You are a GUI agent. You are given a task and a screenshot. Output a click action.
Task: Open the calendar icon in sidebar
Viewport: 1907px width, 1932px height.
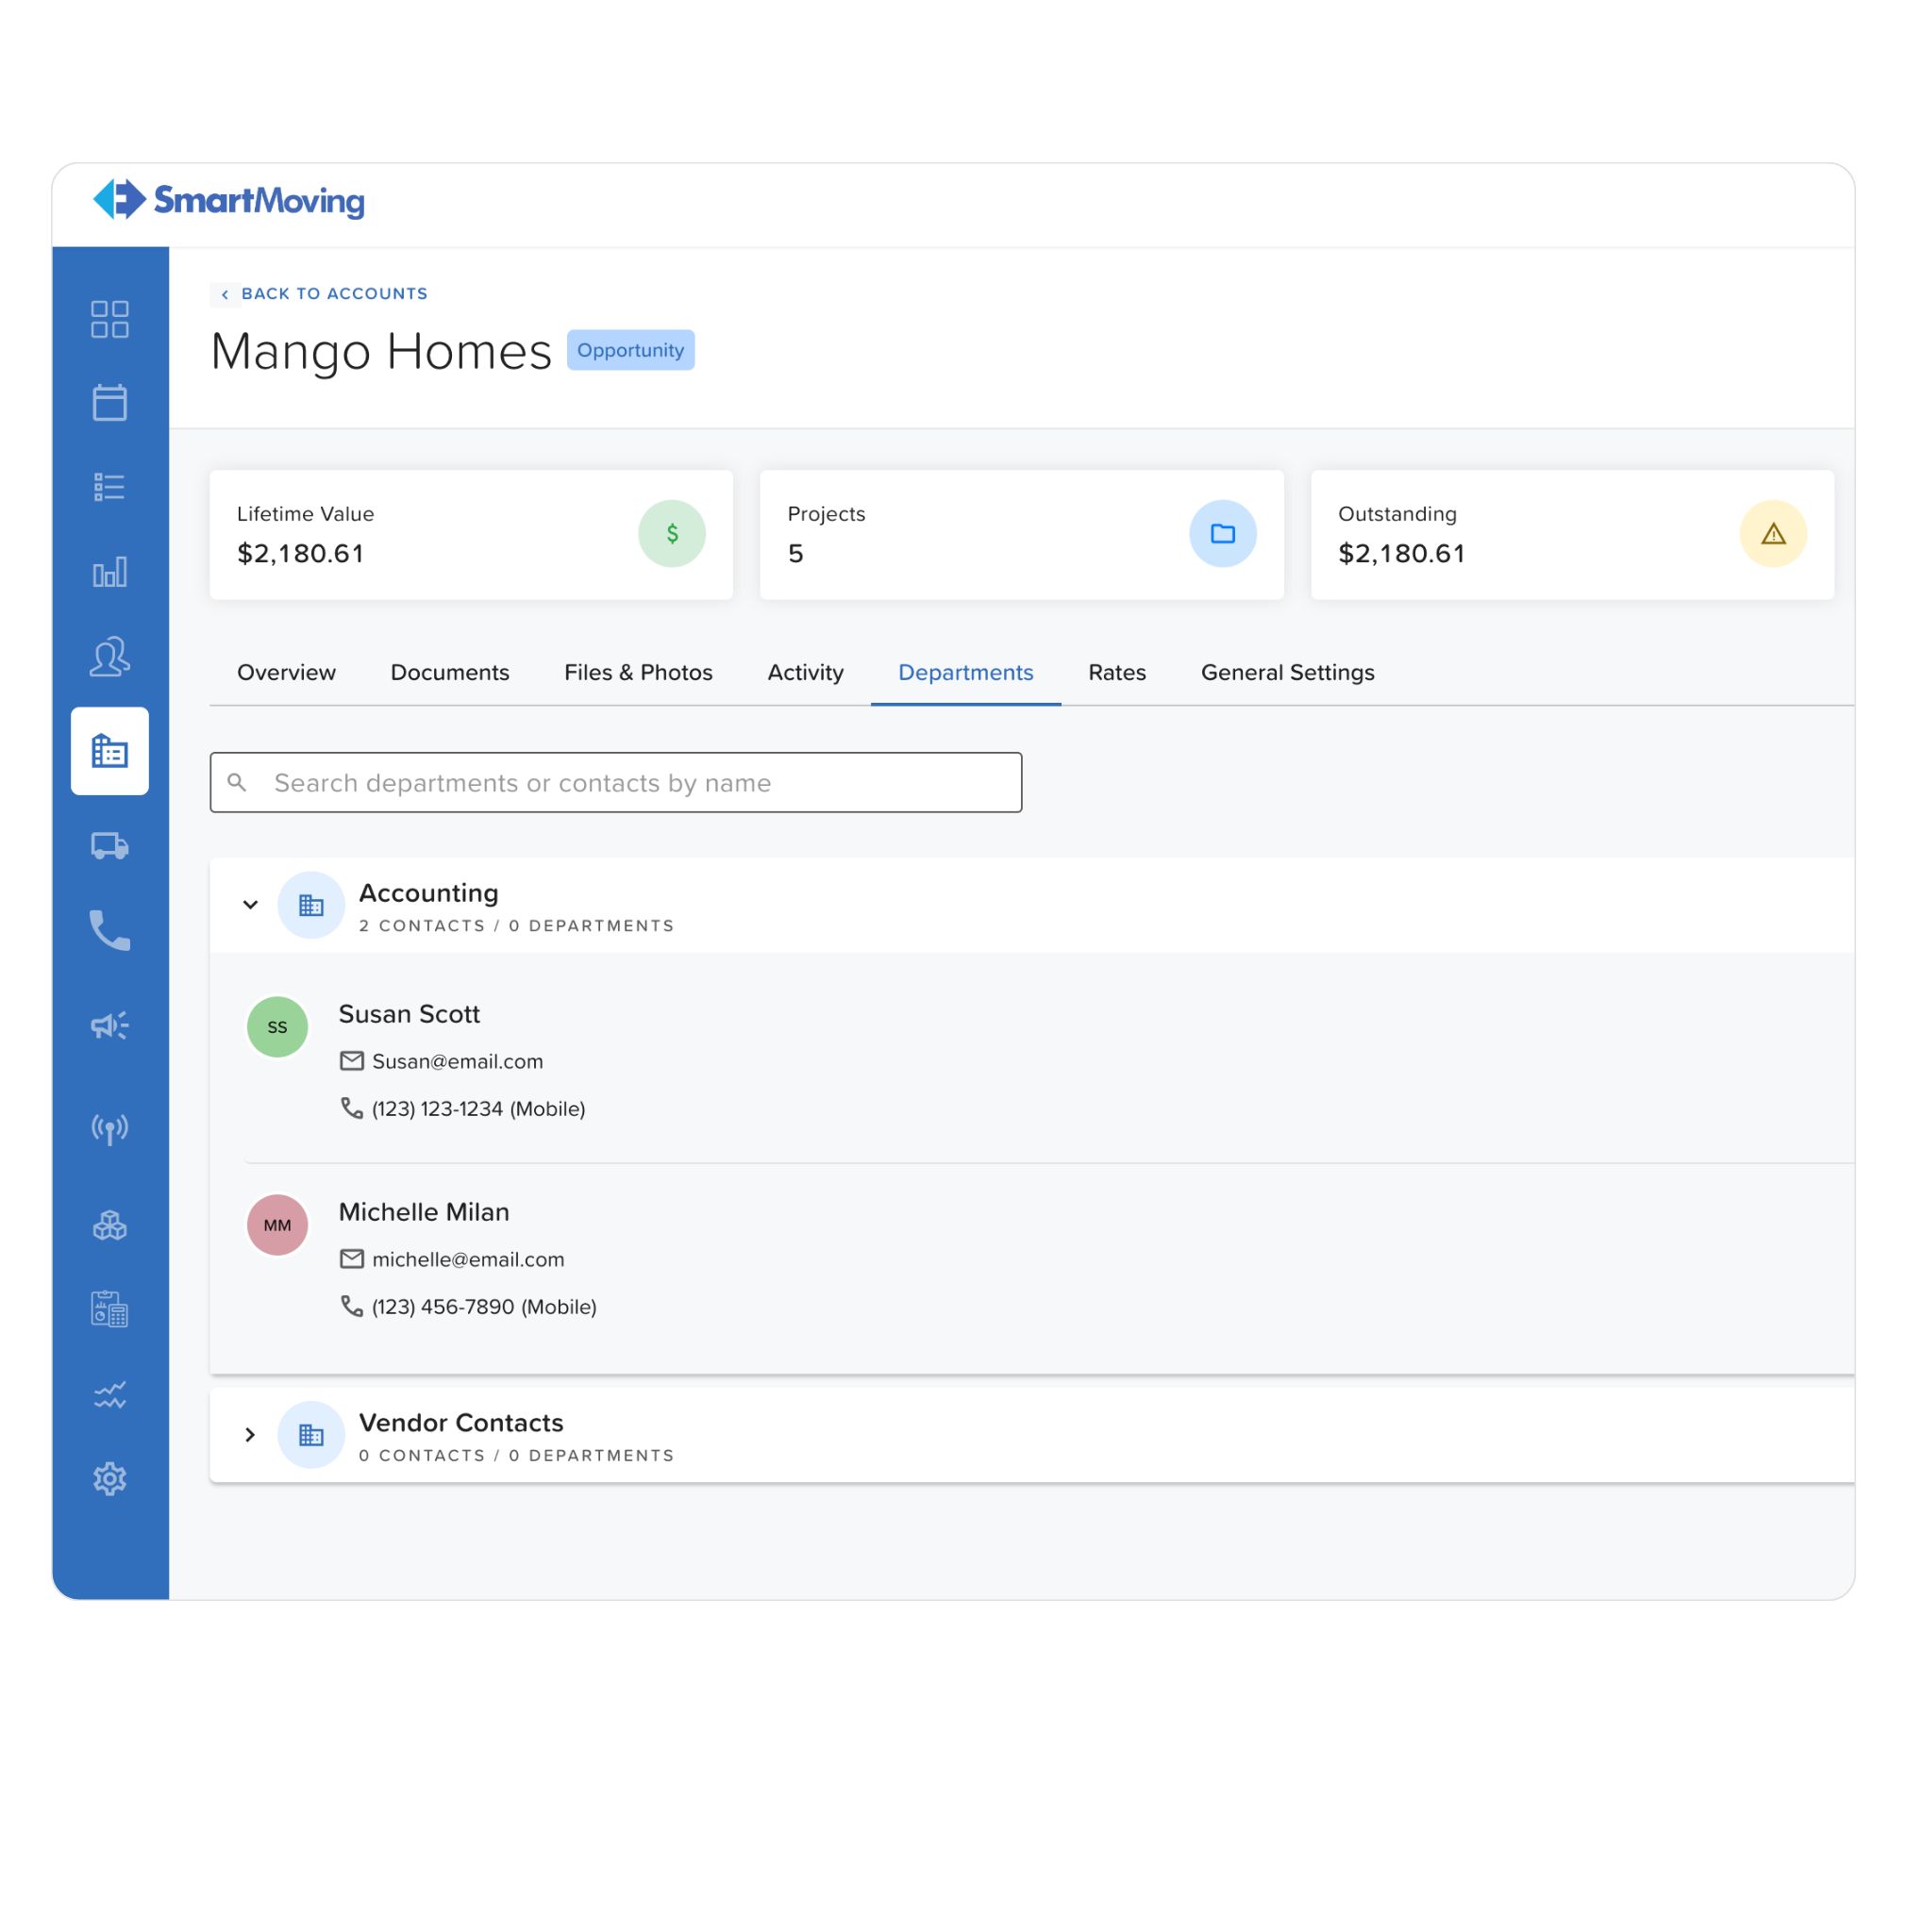tap(109, 402)
